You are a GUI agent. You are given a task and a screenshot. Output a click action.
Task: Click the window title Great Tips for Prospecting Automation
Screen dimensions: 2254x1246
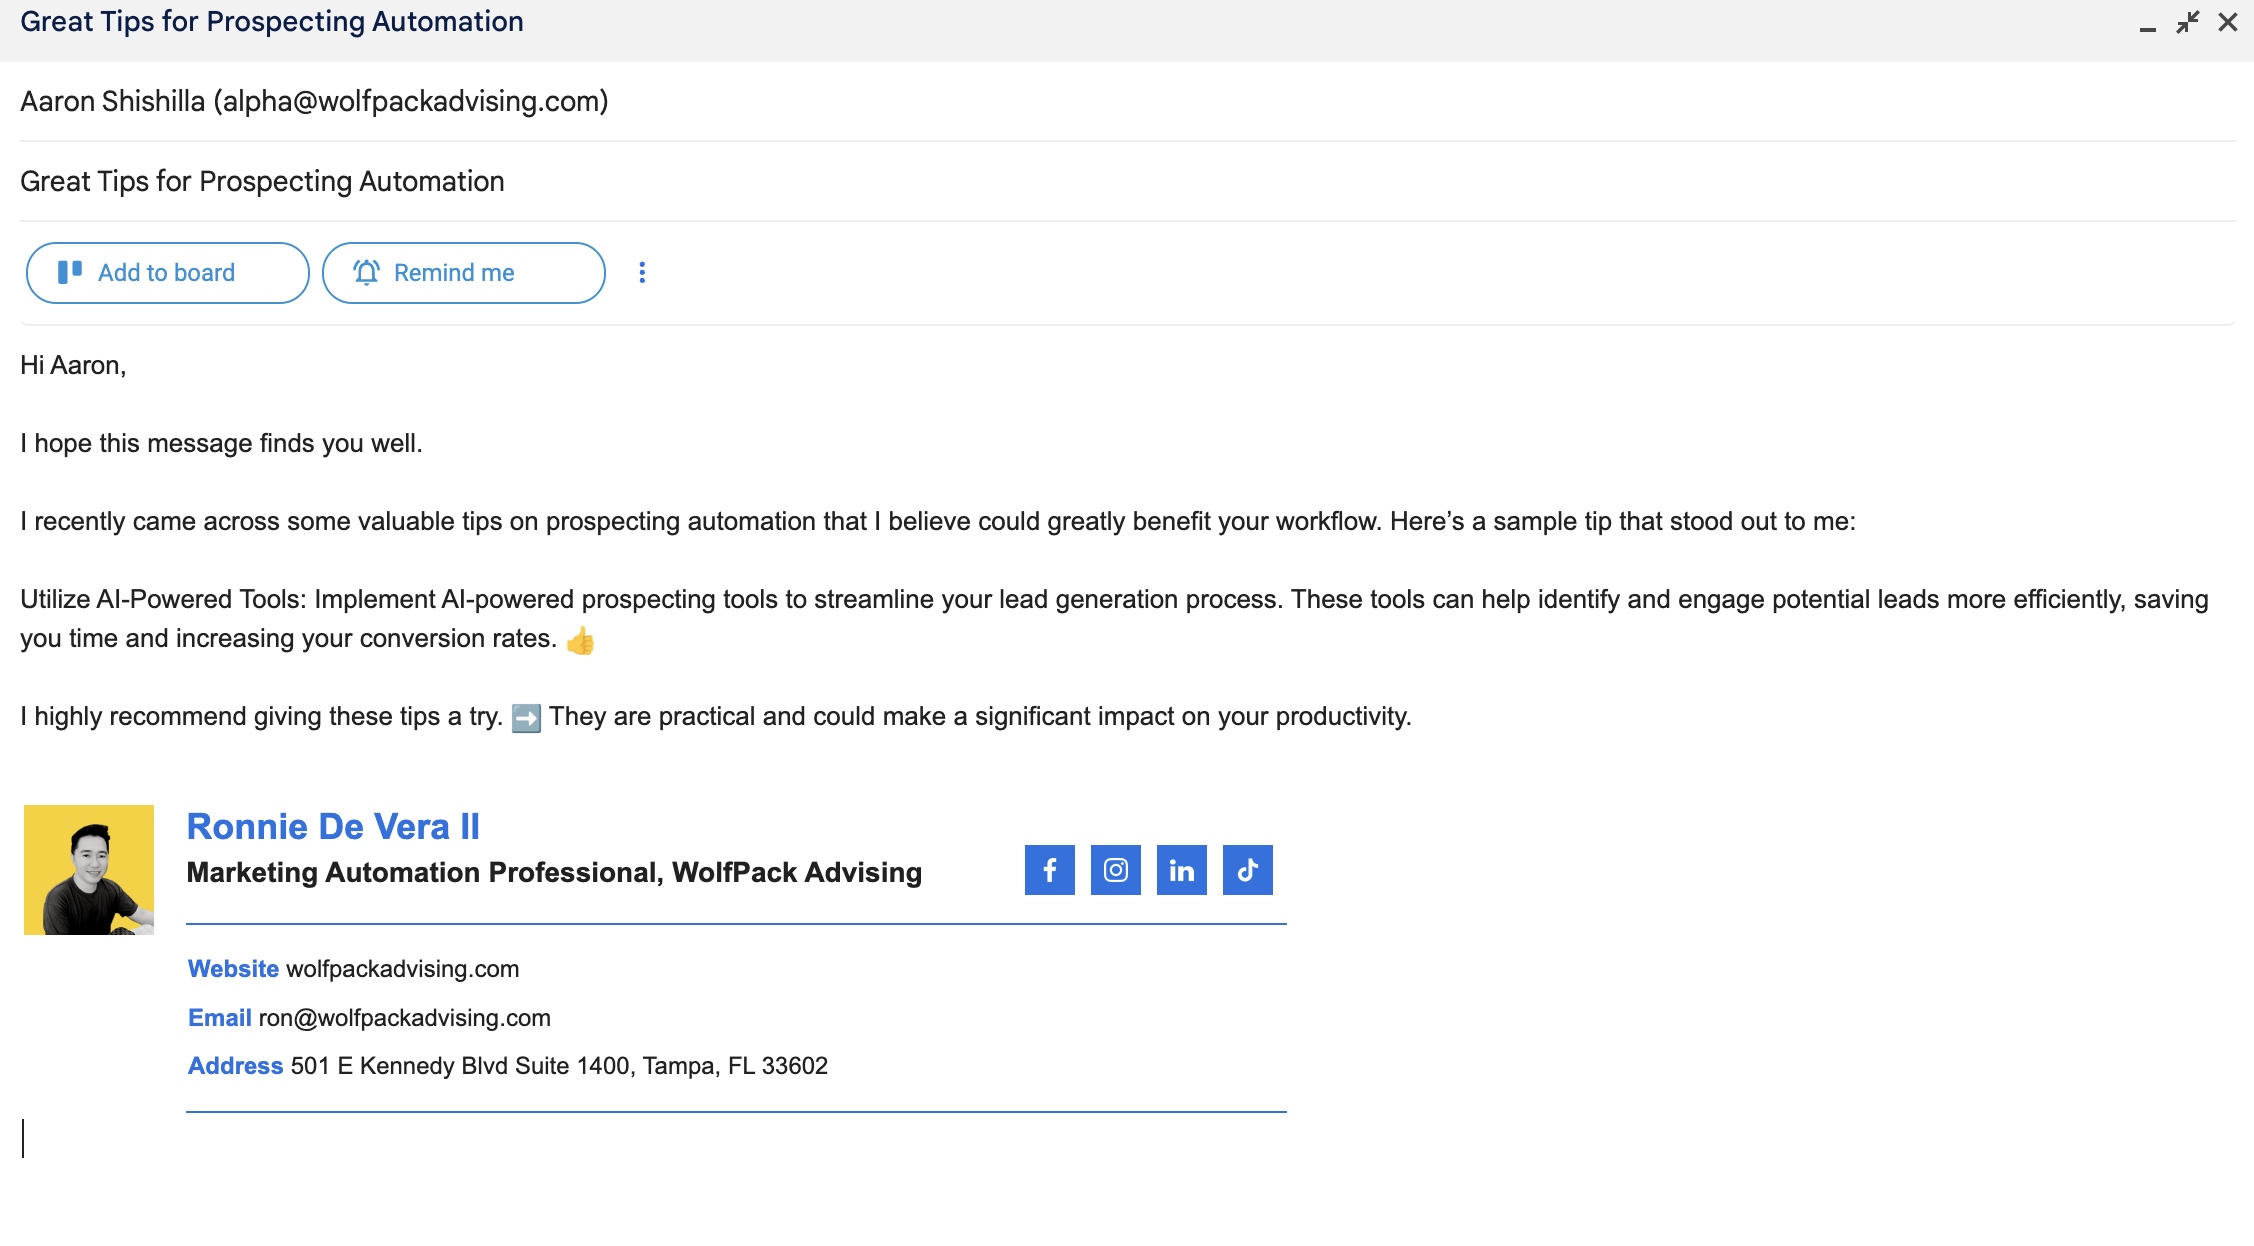tap(272, 21)
